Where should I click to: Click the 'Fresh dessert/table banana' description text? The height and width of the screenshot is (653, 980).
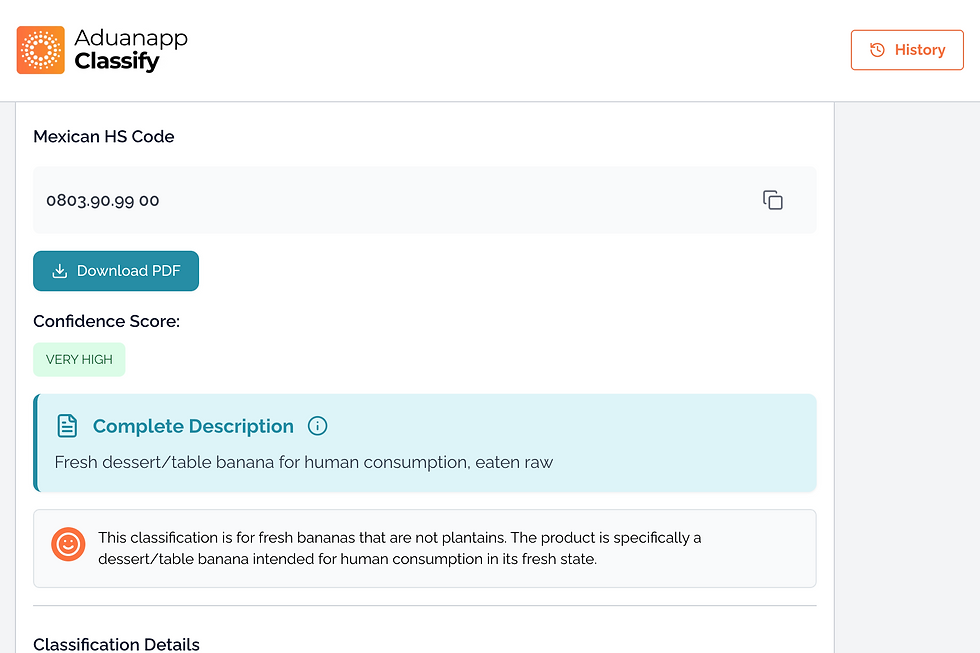304,462
